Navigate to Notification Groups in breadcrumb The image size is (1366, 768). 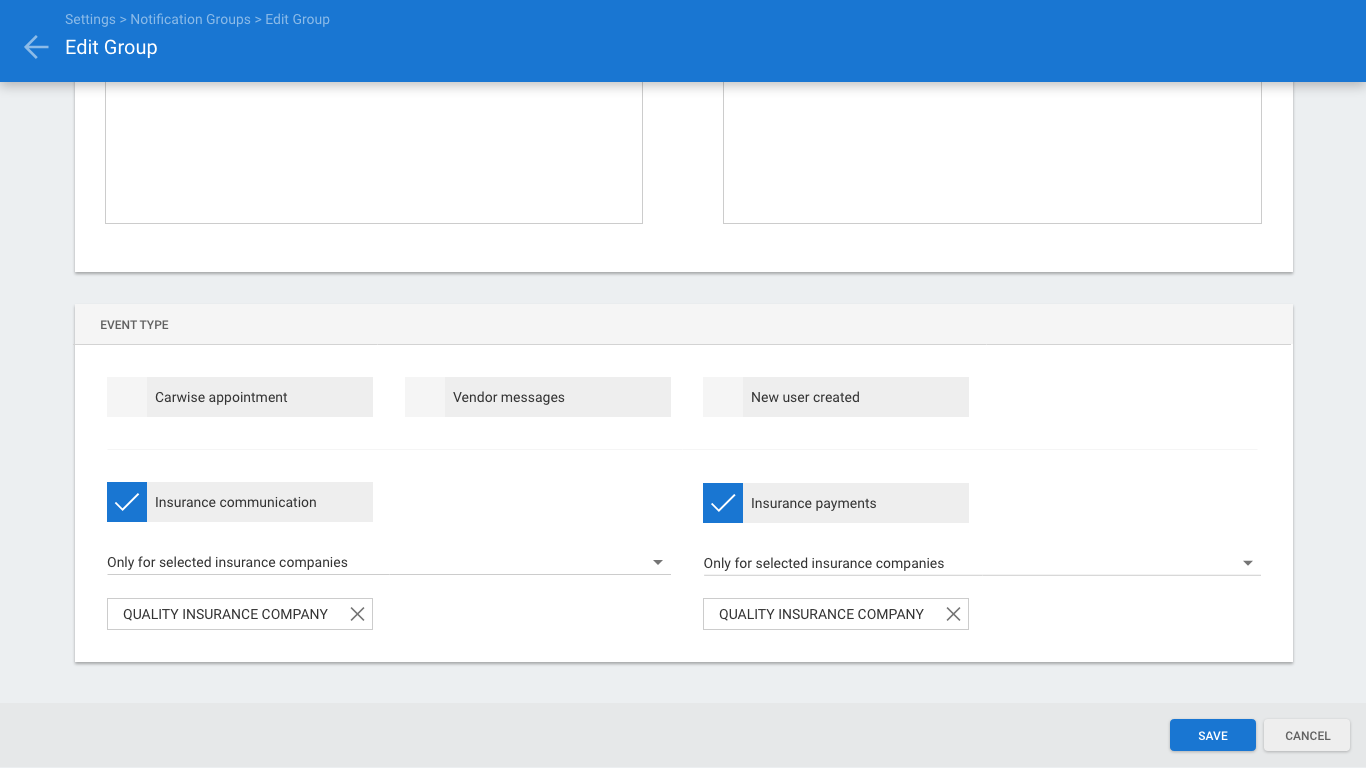[190, 19]
